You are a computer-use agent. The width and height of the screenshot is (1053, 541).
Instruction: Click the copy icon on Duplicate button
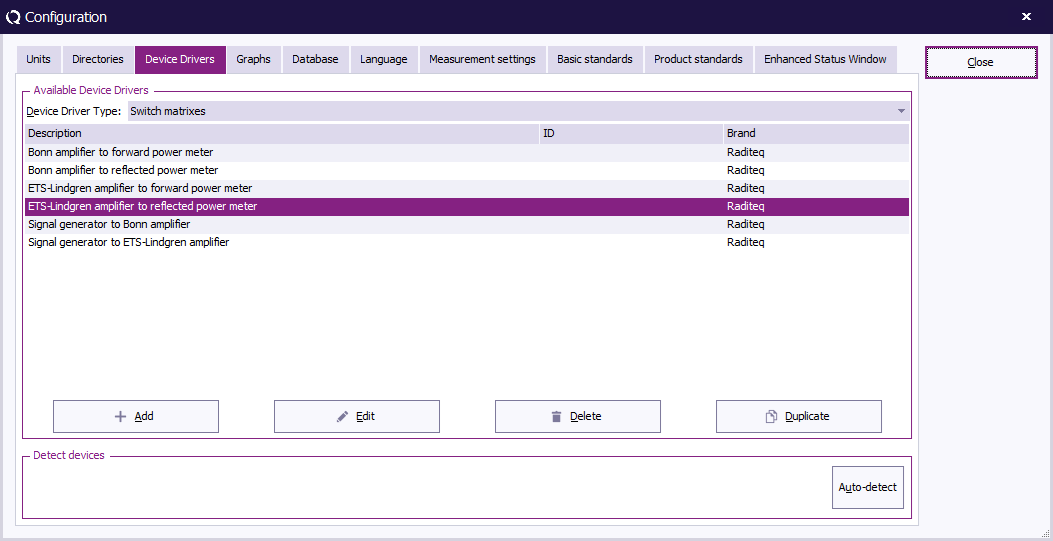click(x=771, y=417)
